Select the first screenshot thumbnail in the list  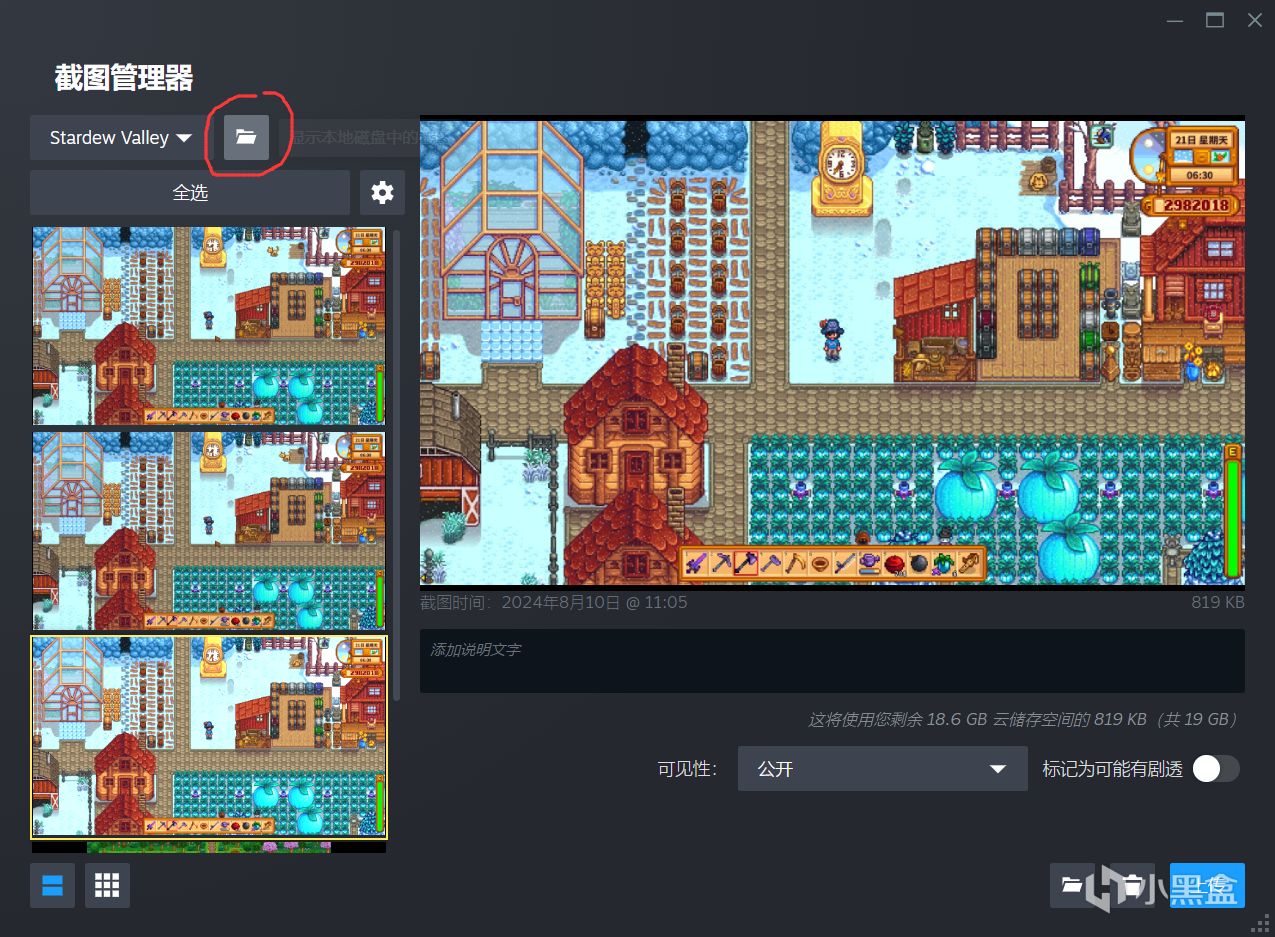point(209,325)
